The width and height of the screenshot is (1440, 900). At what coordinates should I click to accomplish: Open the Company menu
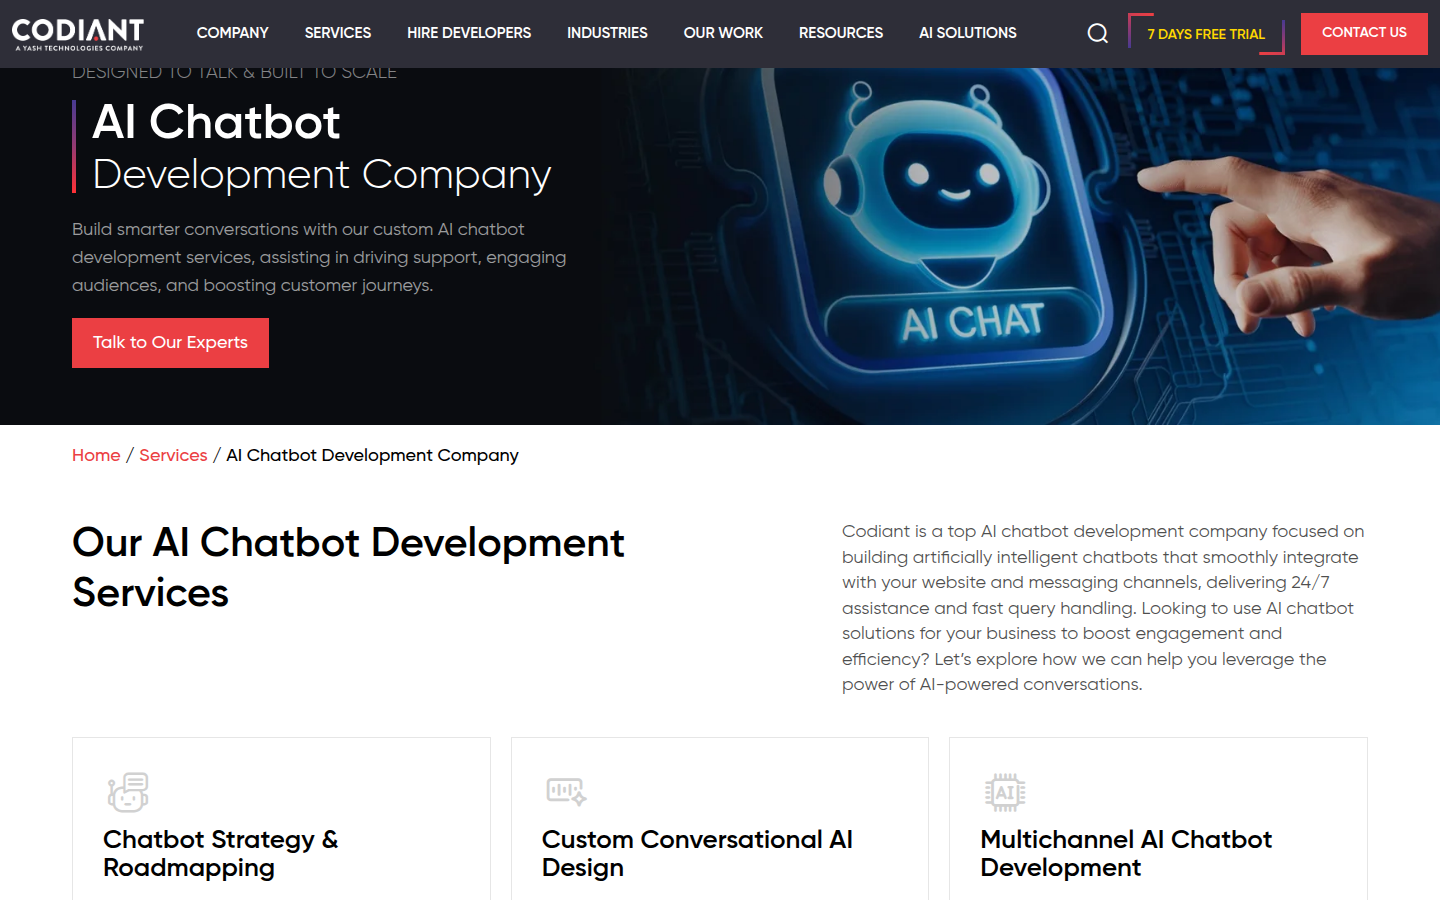[232, 33]
